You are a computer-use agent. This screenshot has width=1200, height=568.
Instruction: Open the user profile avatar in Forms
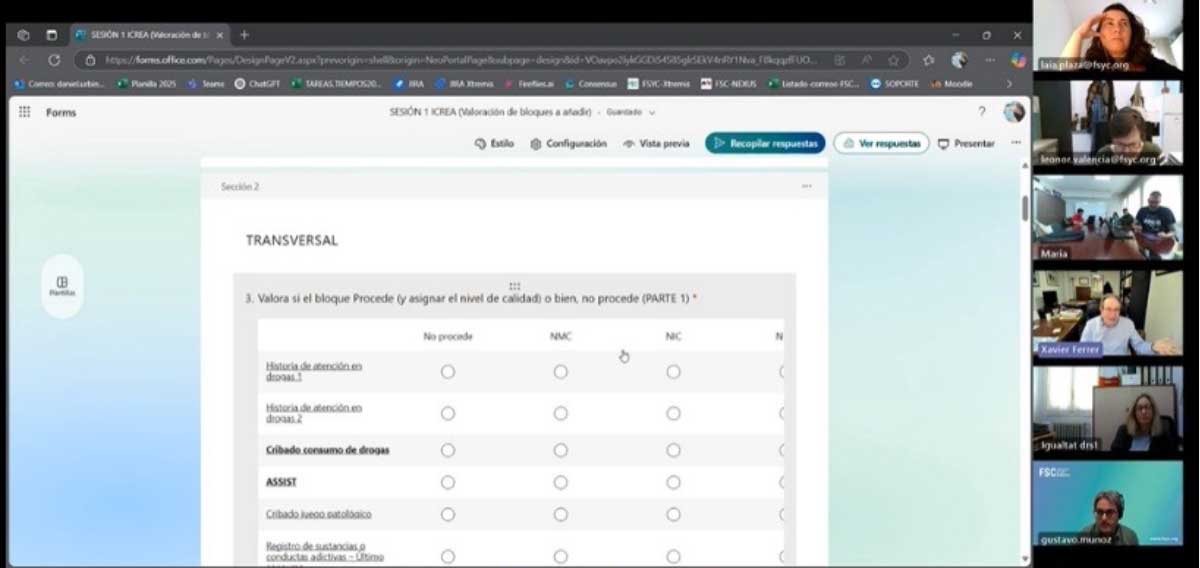[1014, 111]
